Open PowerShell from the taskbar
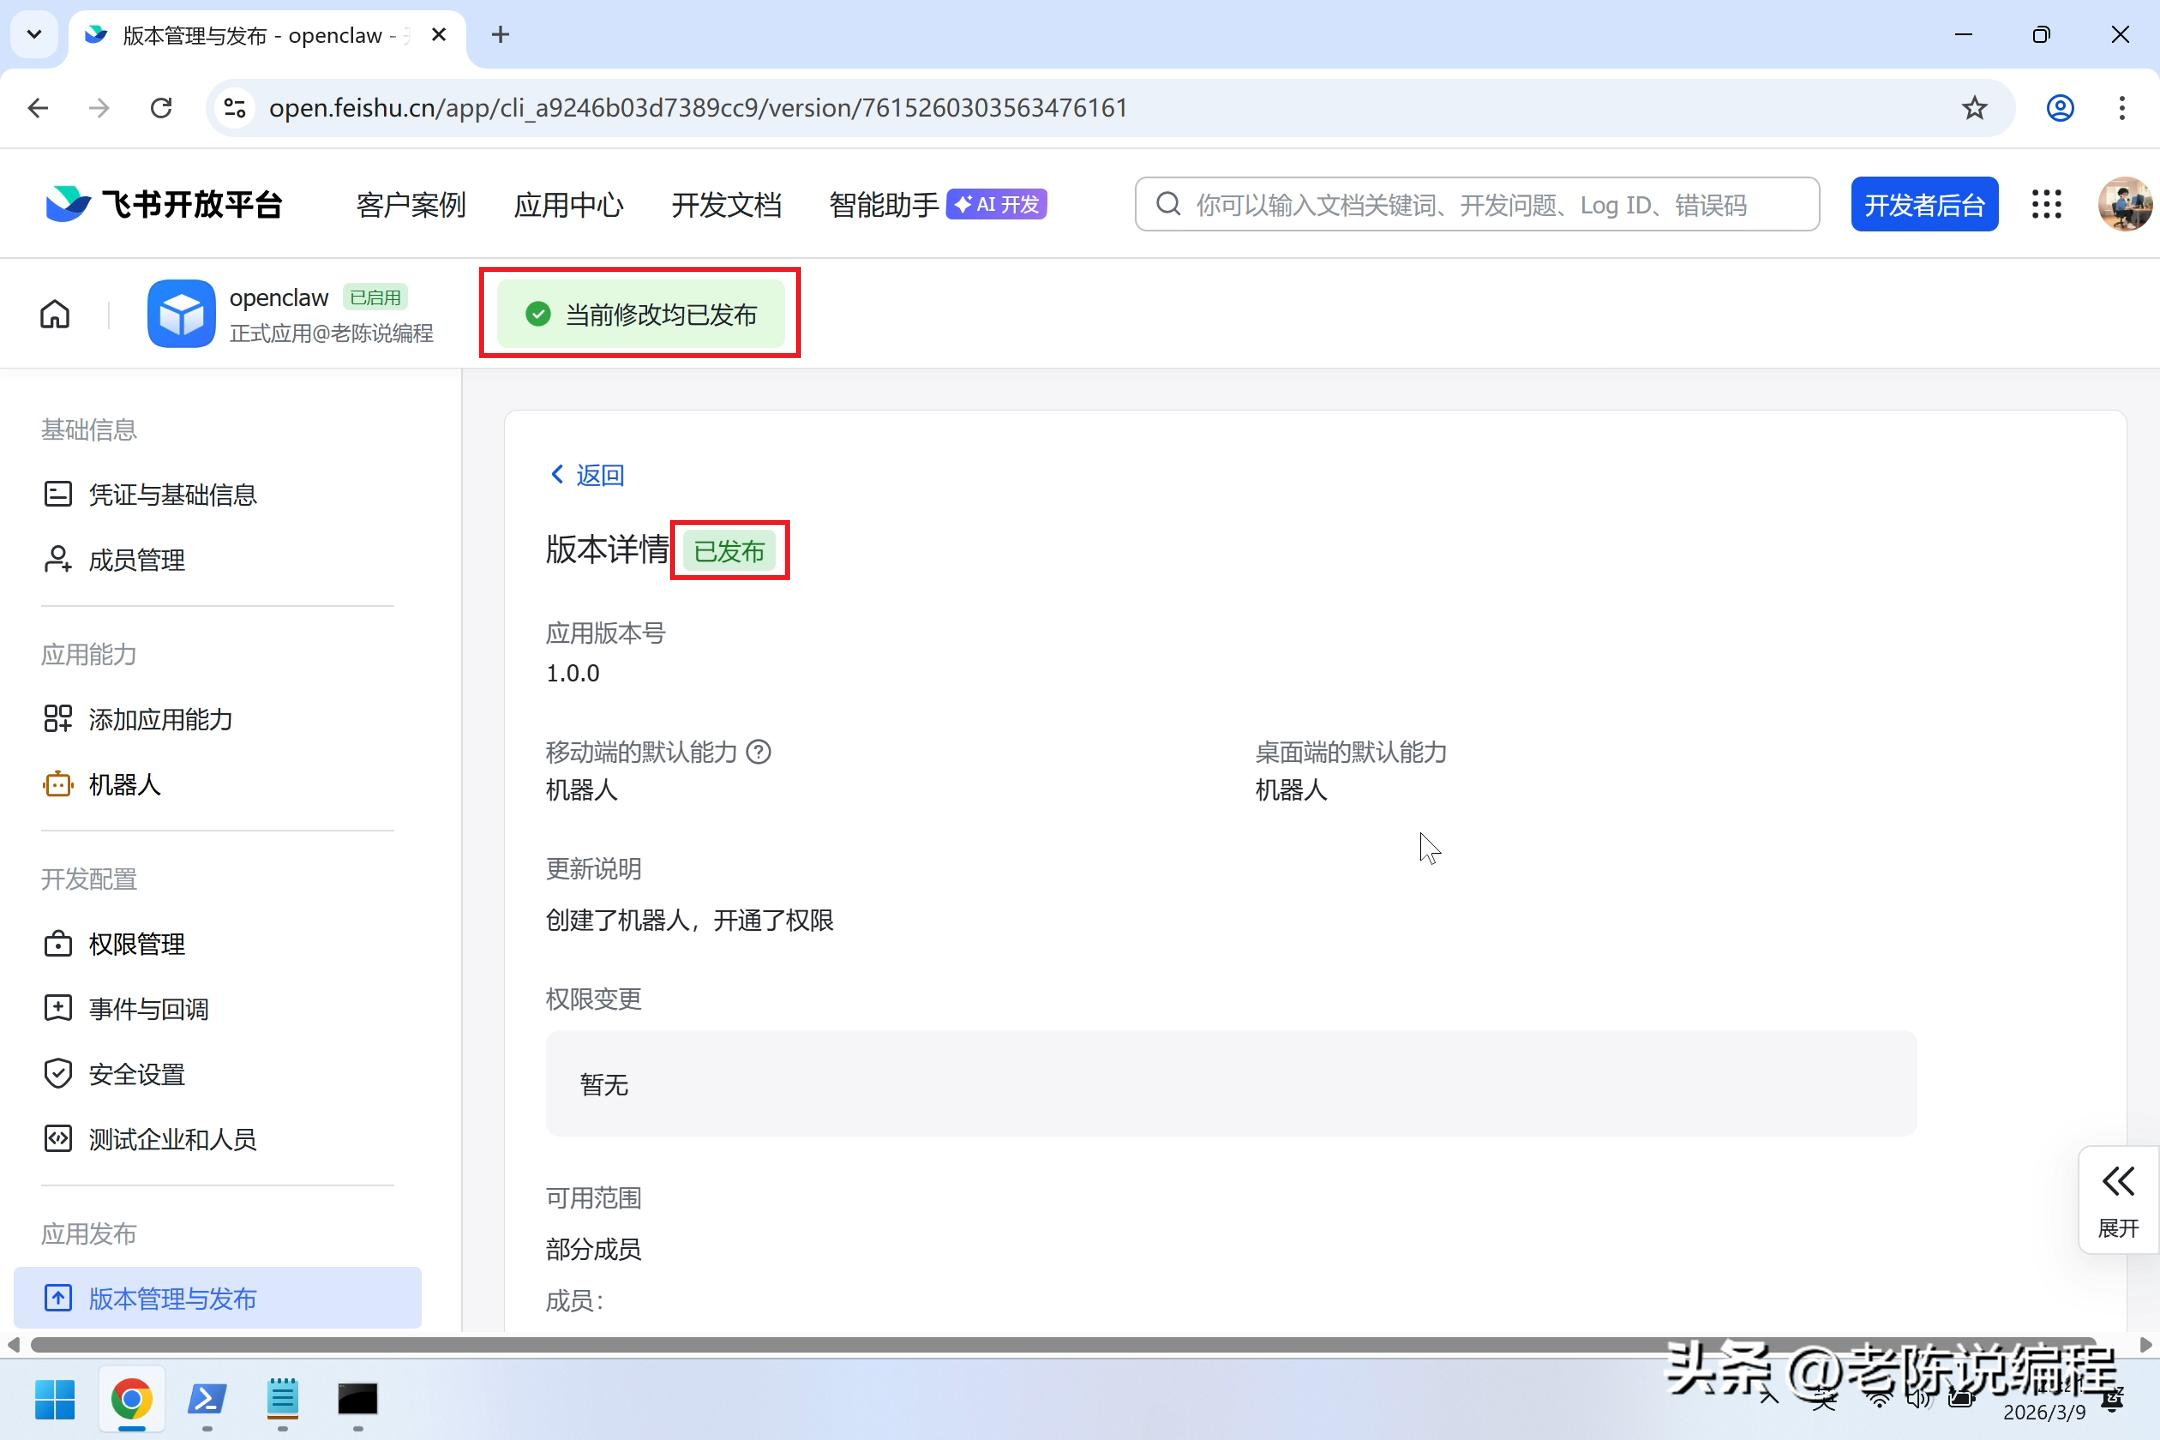Screen dimensions: 2160x1440 207,1399
